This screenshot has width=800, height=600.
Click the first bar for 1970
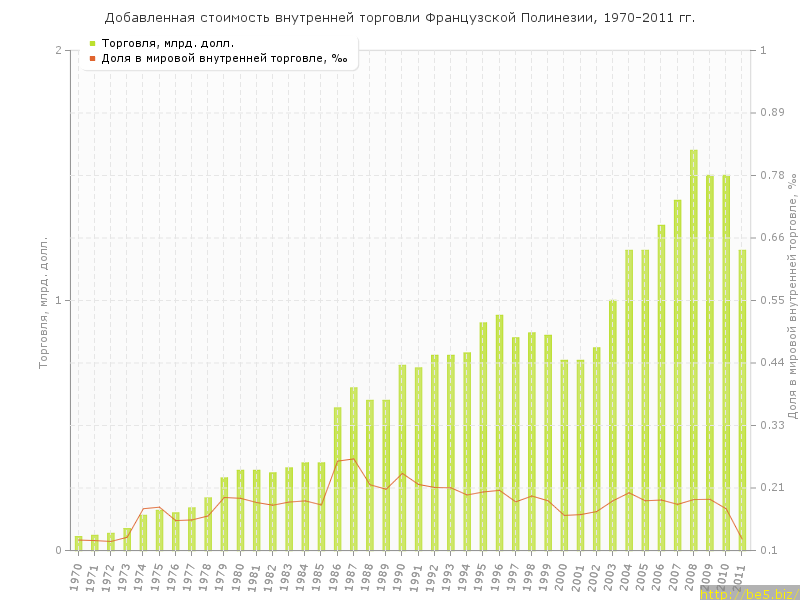(78, 543)
